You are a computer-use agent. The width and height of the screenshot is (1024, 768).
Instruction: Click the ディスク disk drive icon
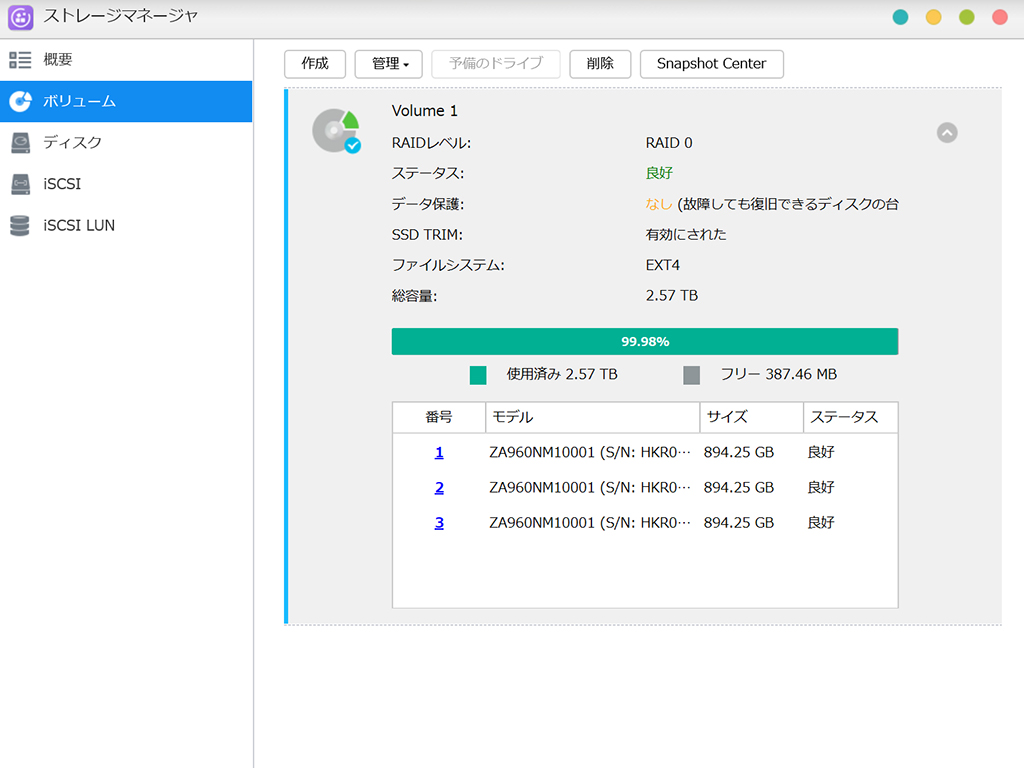point(20,143)
